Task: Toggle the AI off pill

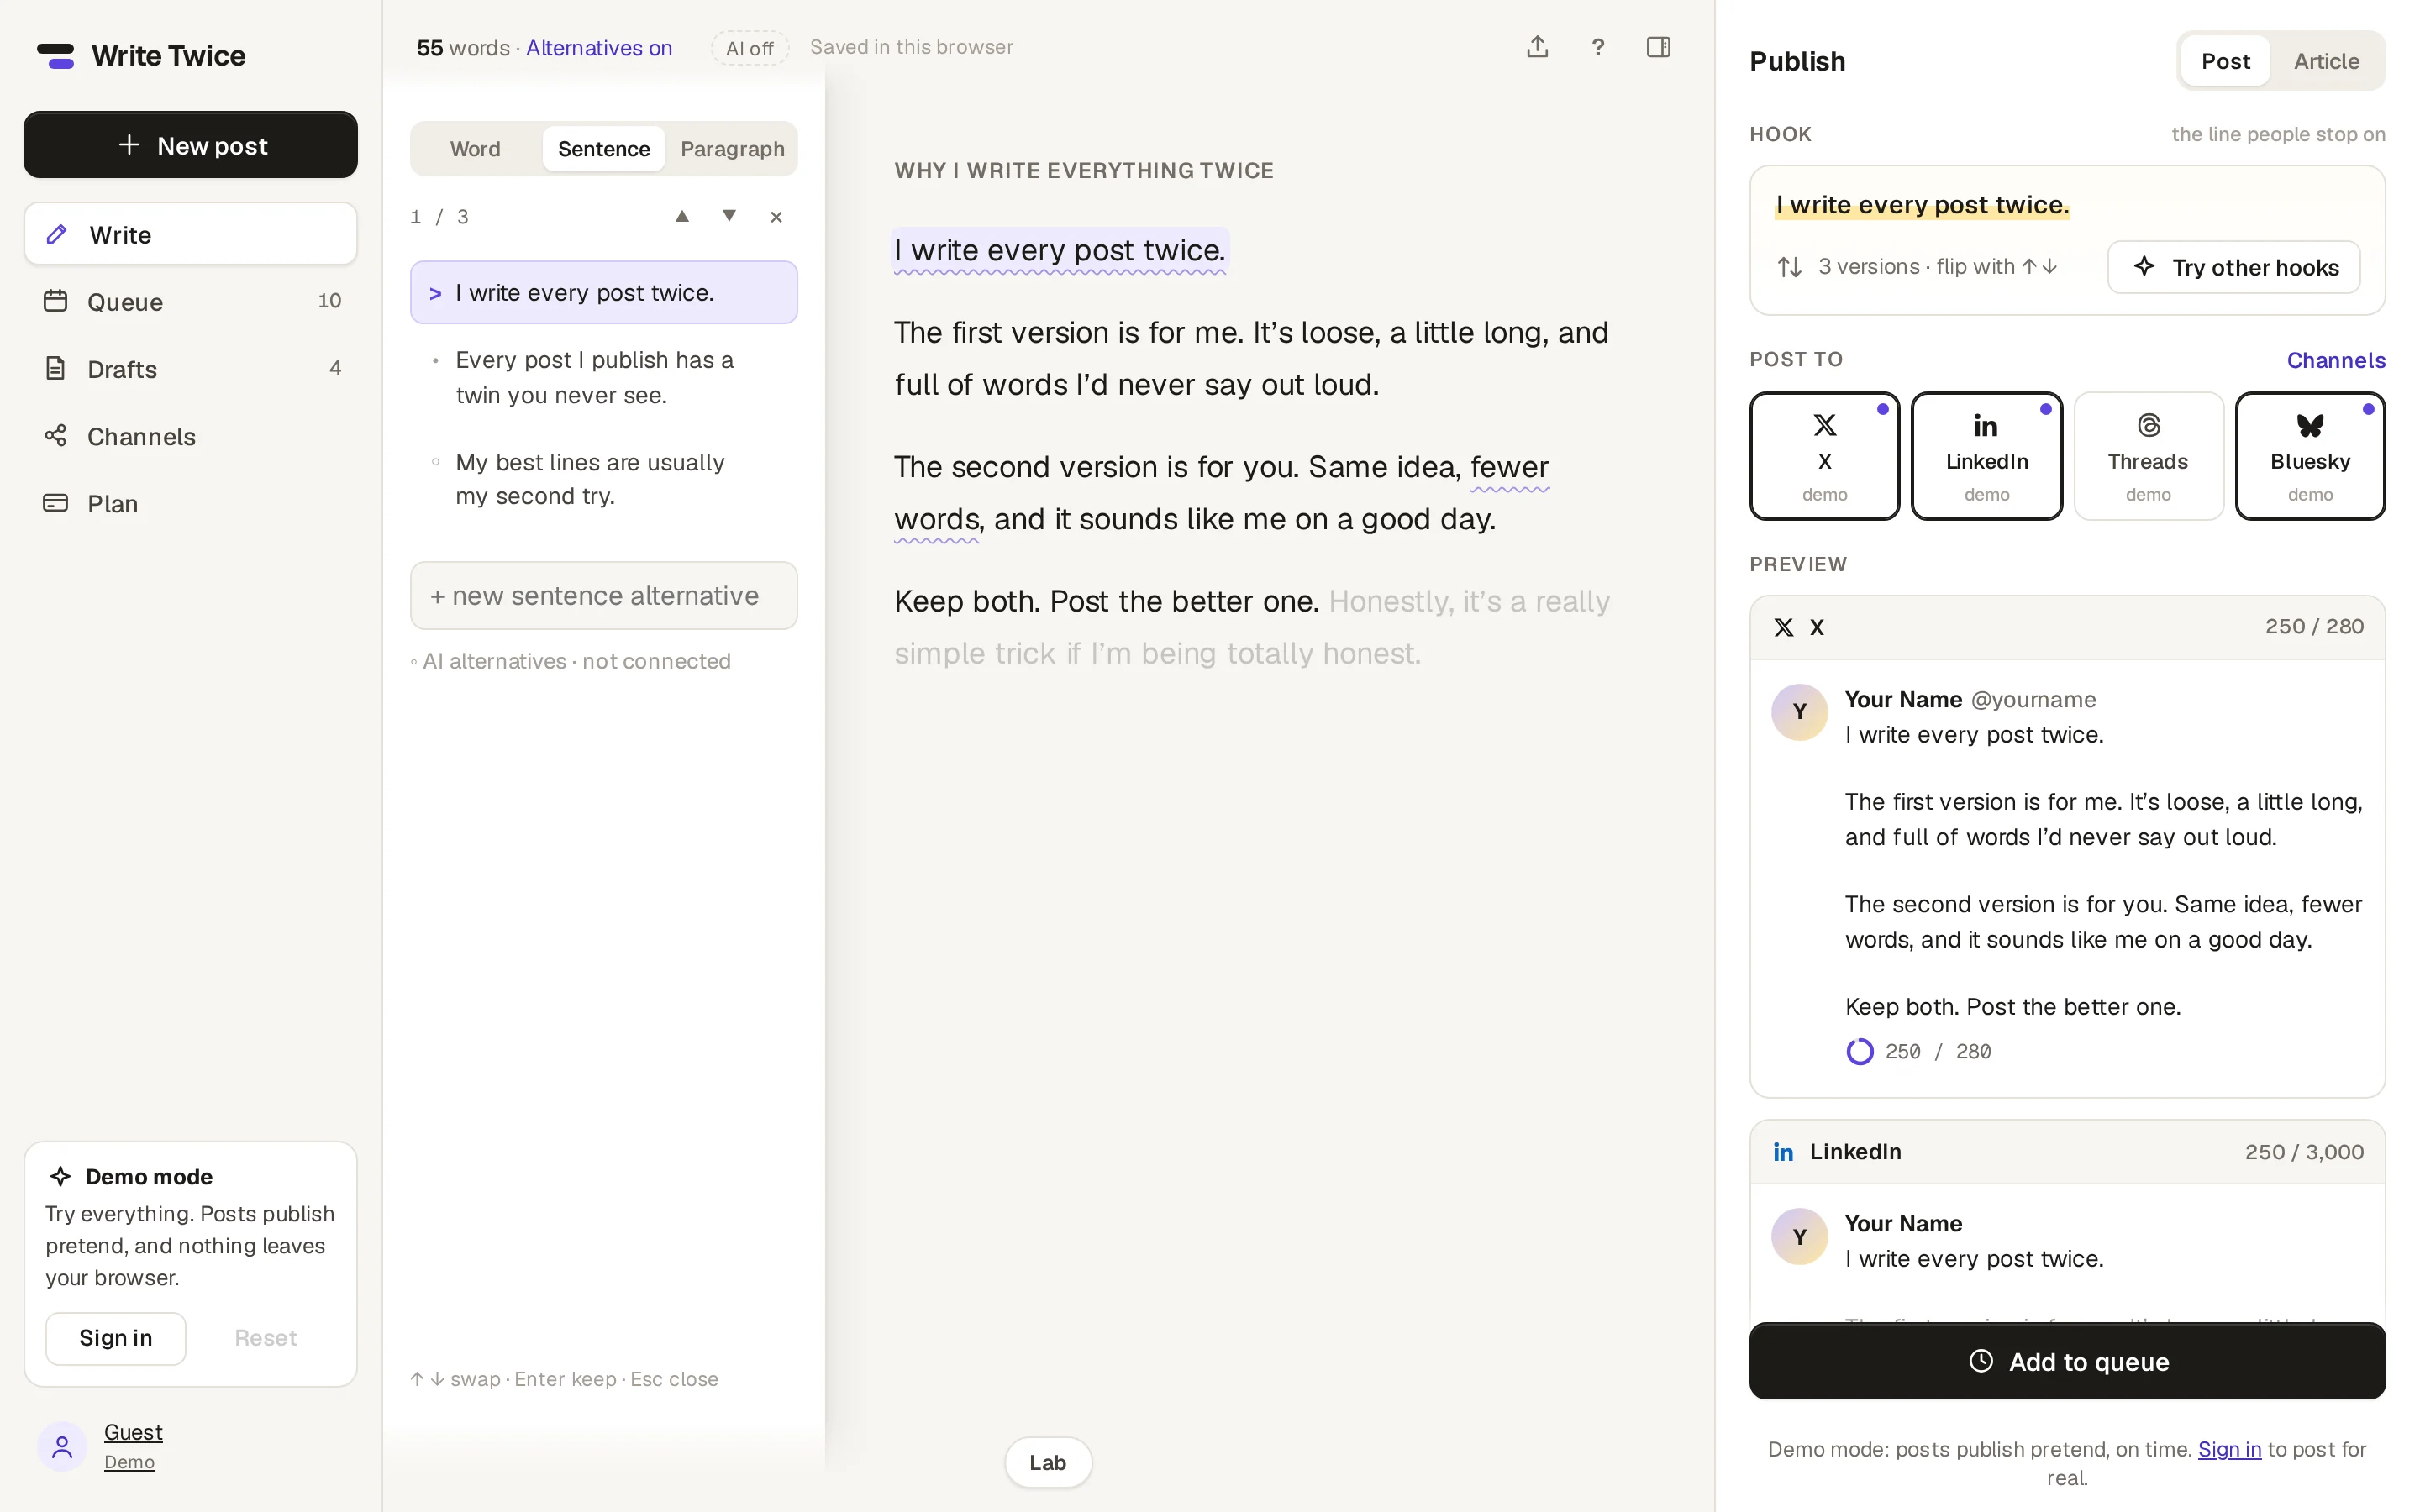Action: (749, 48)
